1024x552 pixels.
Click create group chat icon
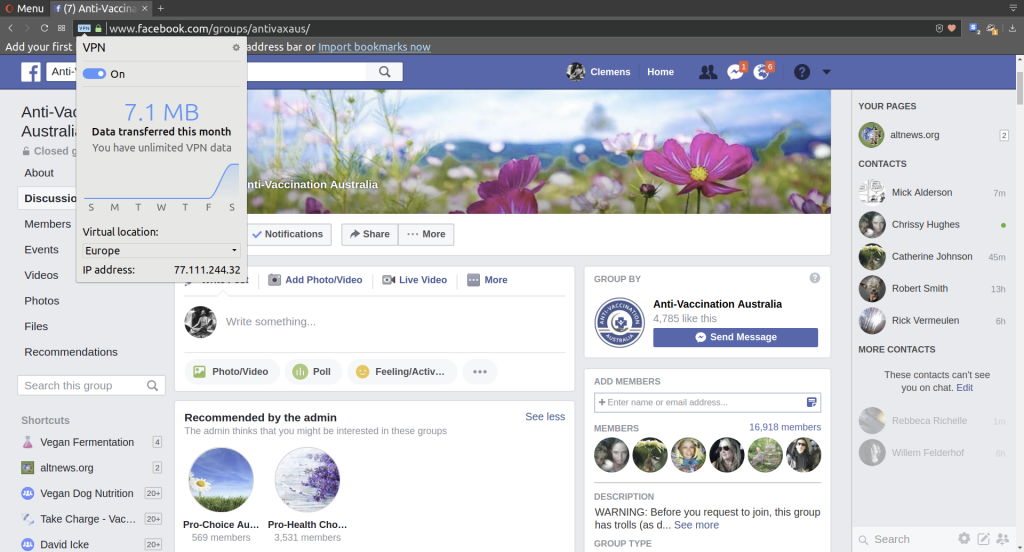[1003, 539]
